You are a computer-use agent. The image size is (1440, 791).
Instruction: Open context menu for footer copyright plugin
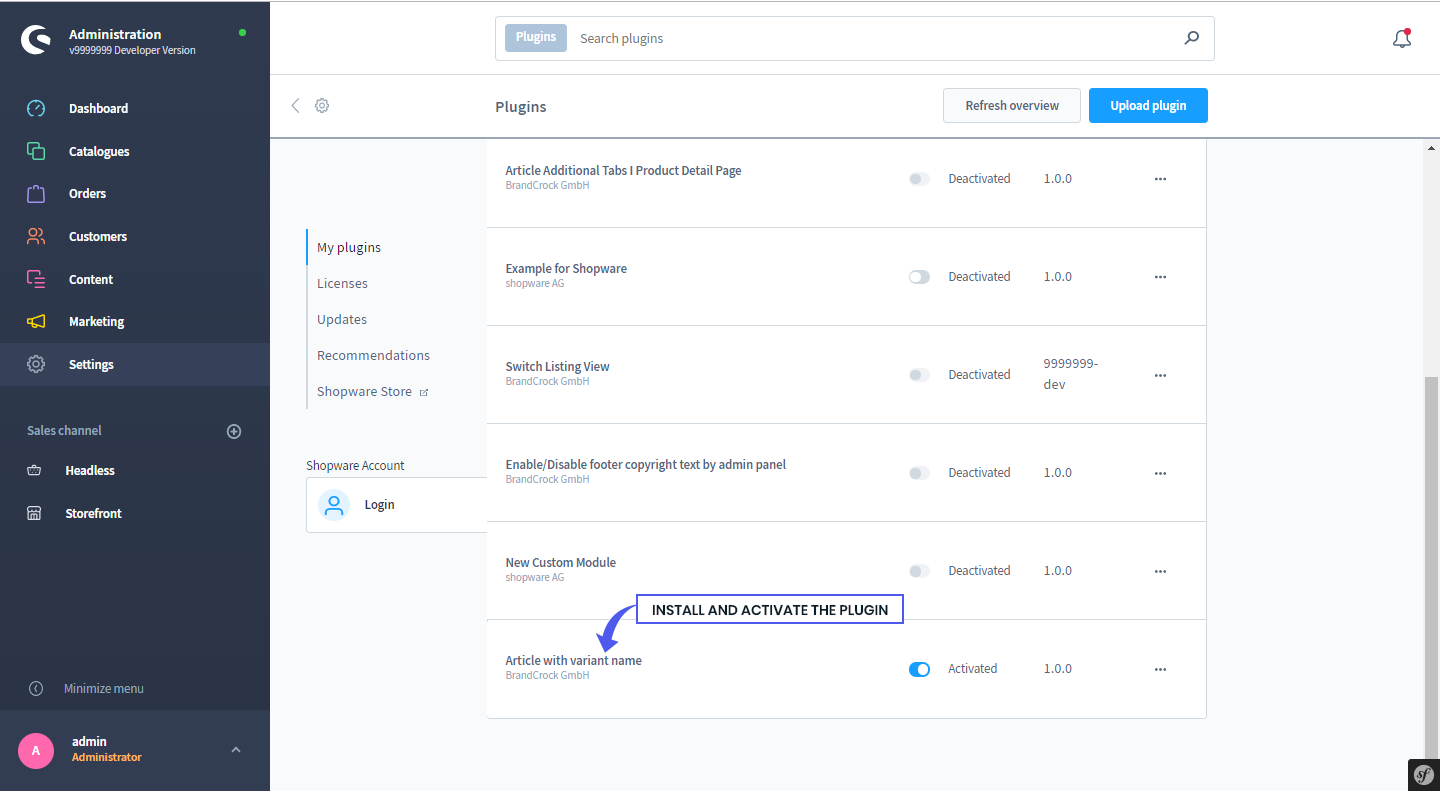(x=1160, y=473)
